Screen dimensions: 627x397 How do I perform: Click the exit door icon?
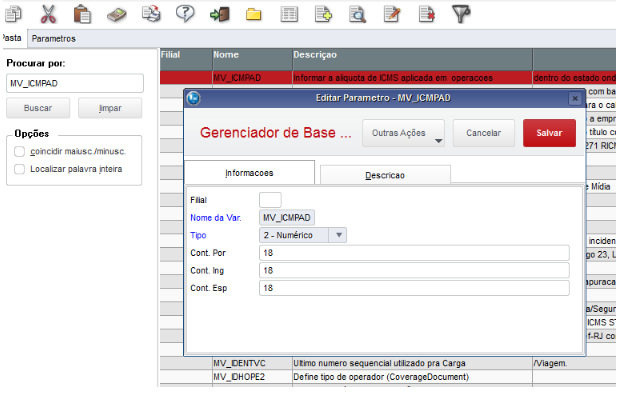click(x=220, y=15)
